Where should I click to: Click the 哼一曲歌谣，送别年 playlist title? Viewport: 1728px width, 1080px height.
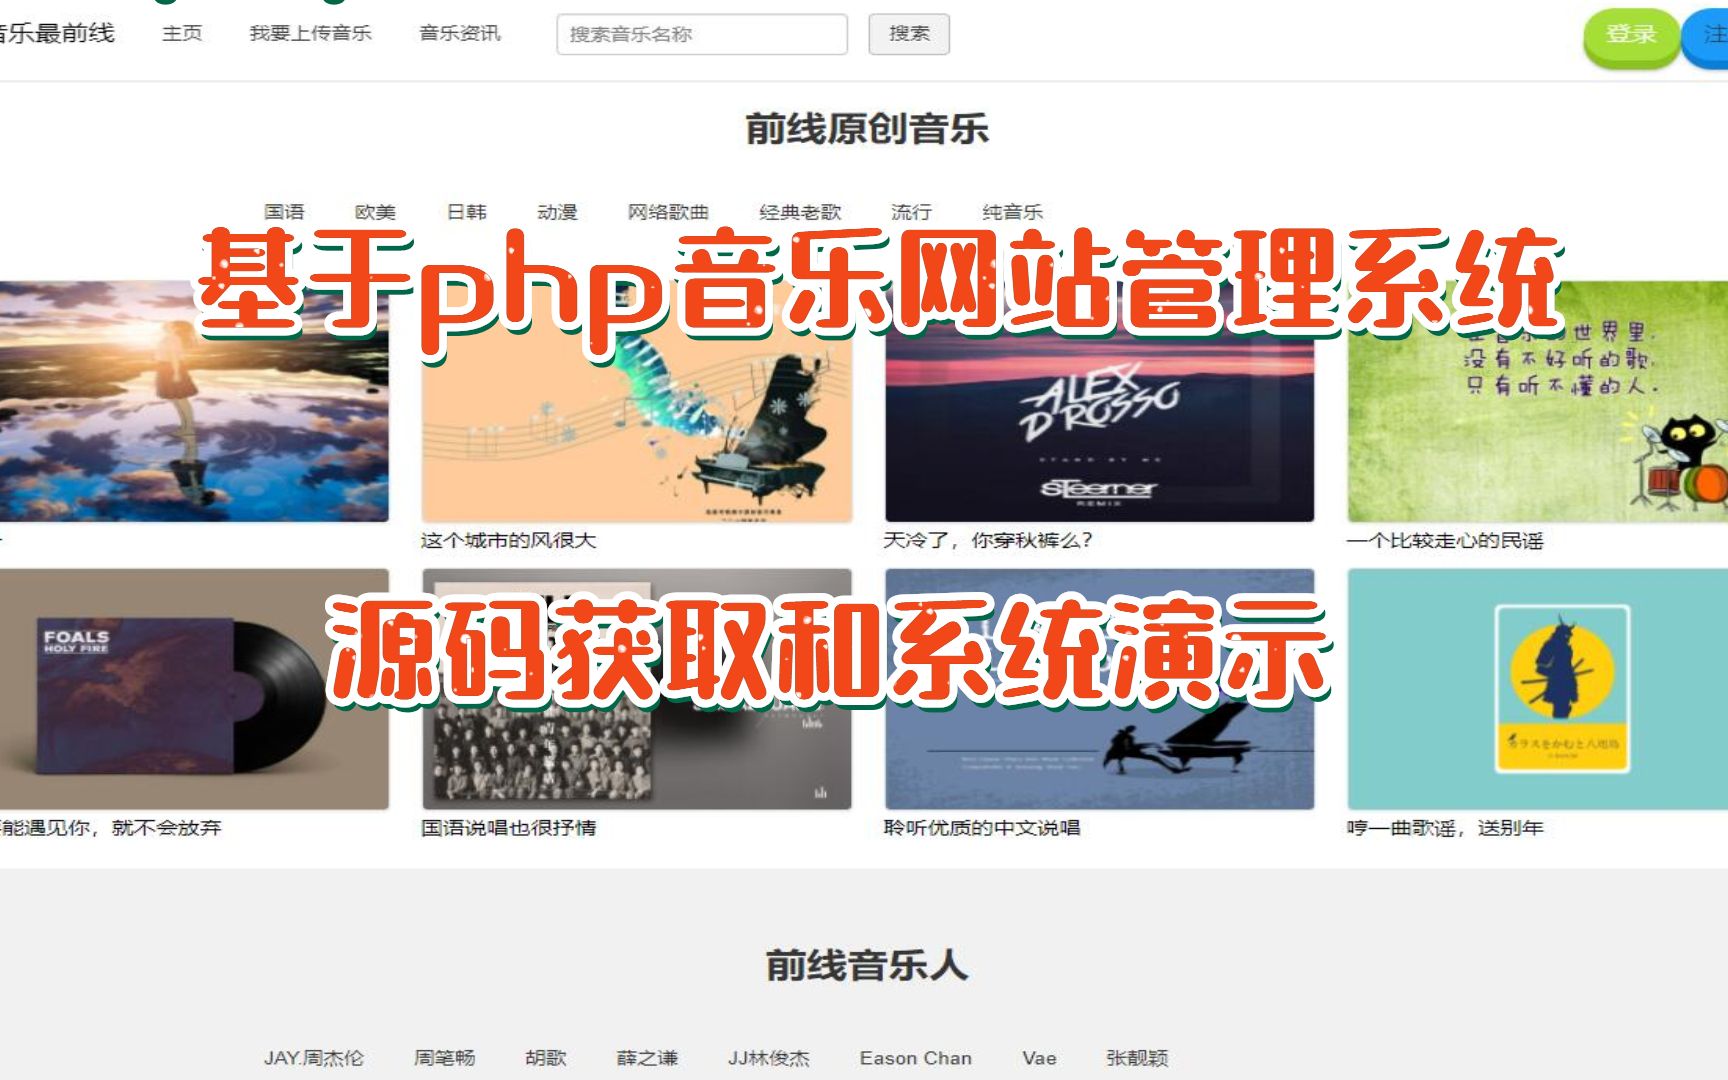(1445, 828)
